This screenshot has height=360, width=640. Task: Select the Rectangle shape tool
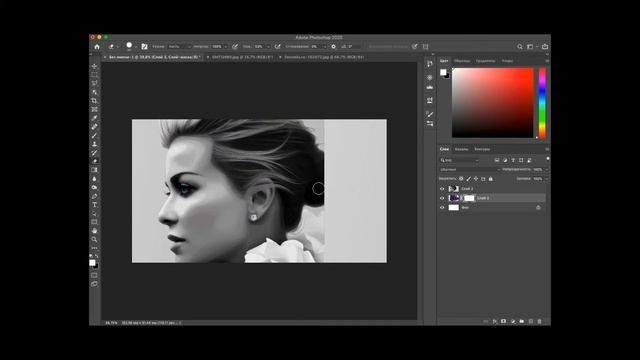[94, 222]
